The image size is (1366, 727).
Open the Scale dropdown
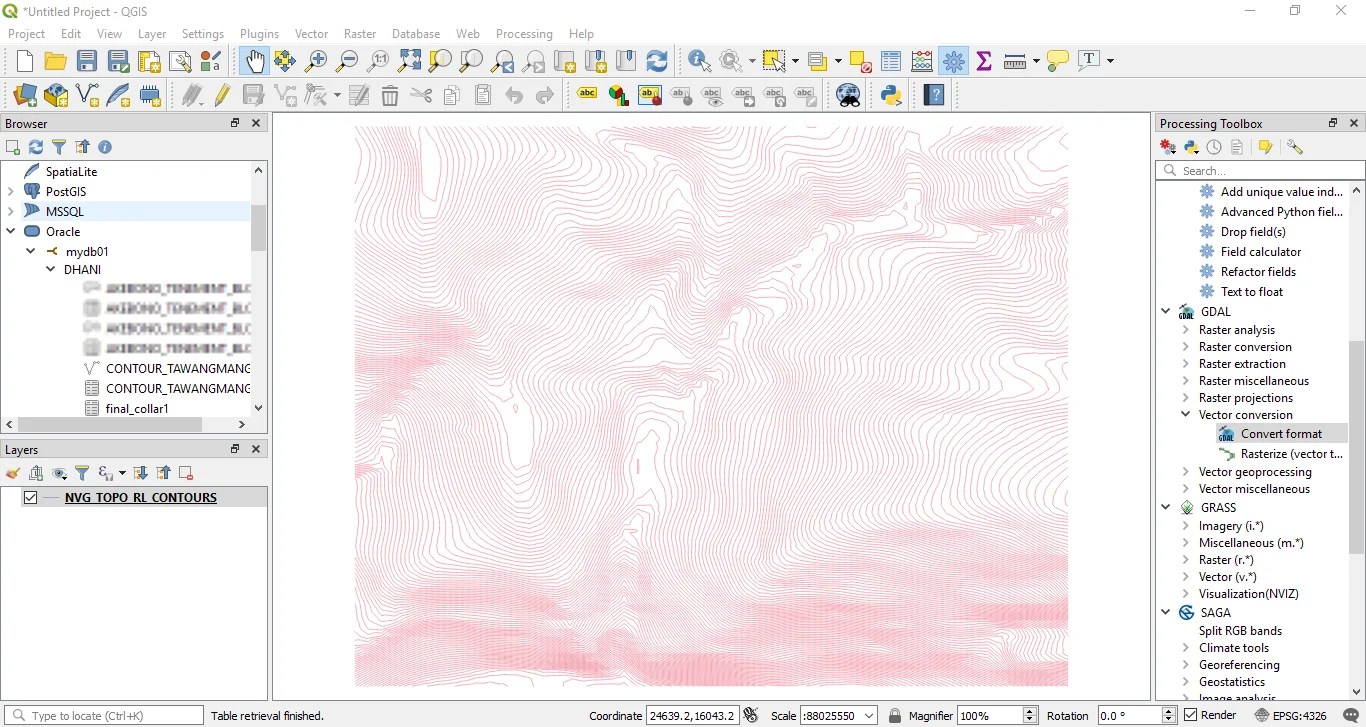868,715
